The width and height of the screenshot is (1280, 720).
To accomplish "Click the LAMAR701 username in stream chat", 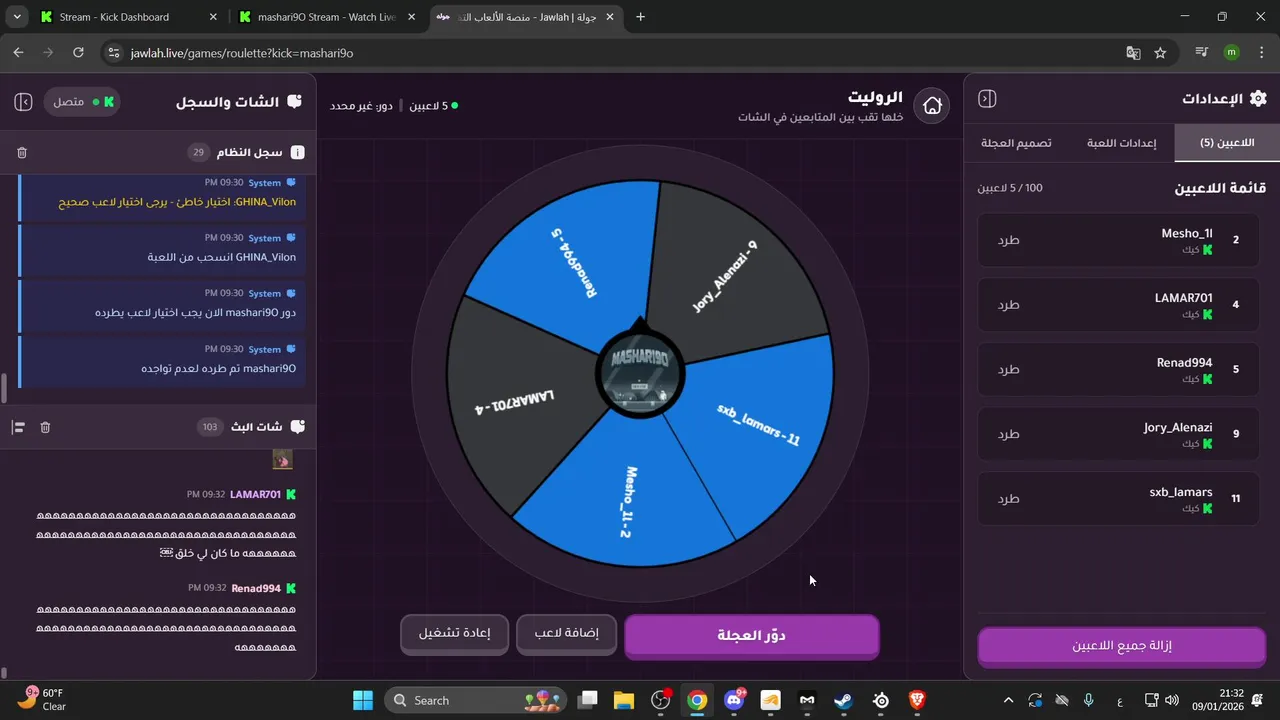I will coord(256,494).
